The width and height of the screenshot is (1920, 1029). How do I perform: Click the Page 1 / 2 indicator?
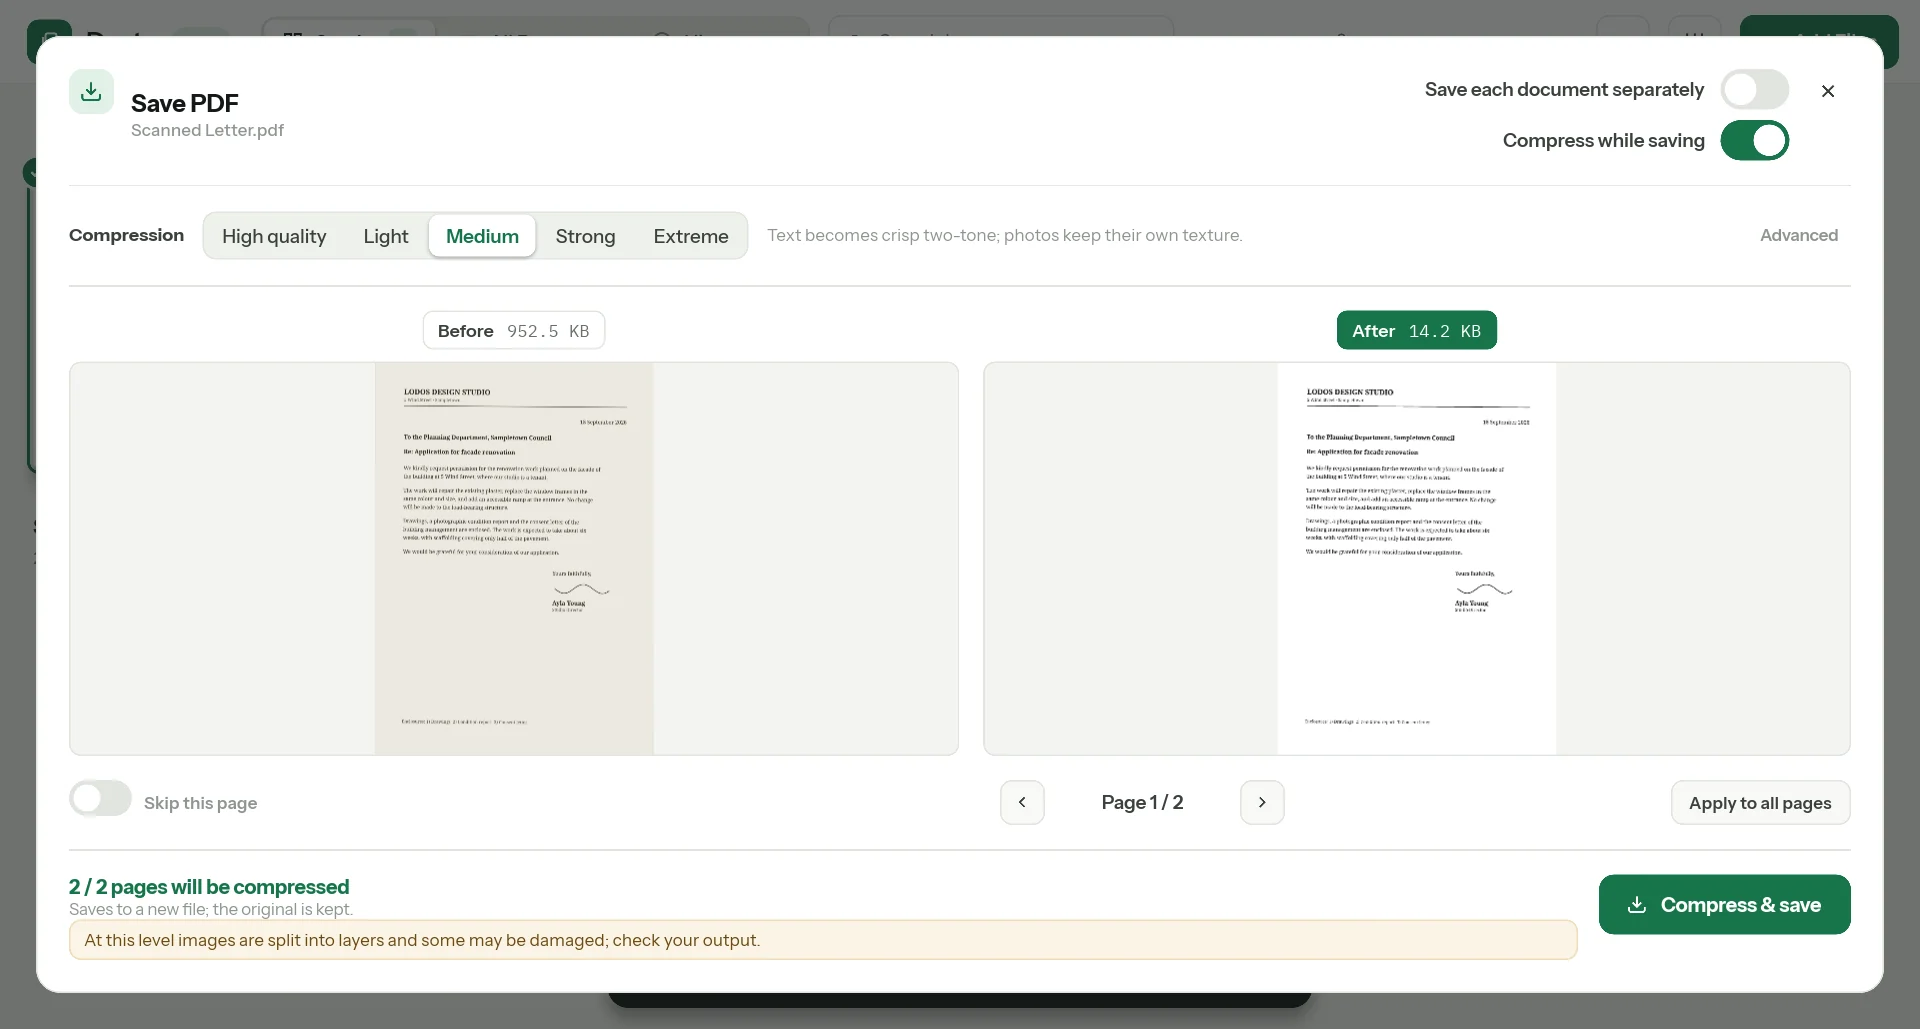point(1142,802)
